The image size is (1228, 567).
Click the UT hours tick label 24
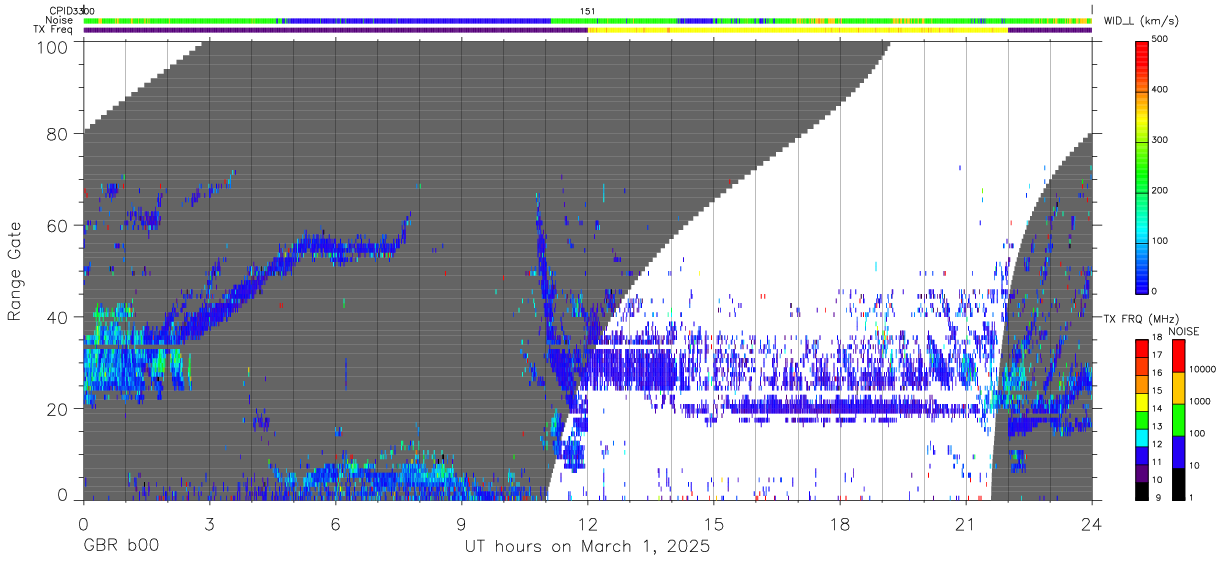pyautogui.click(x=1092, y=523)
